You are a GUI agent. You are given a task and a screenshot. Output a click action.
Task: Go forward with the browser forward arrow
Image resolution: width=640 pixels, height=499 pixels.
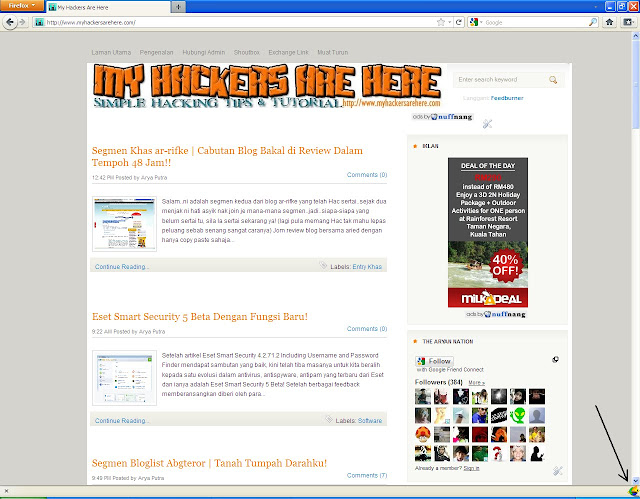pyautogui.click(x=22, y=22)
